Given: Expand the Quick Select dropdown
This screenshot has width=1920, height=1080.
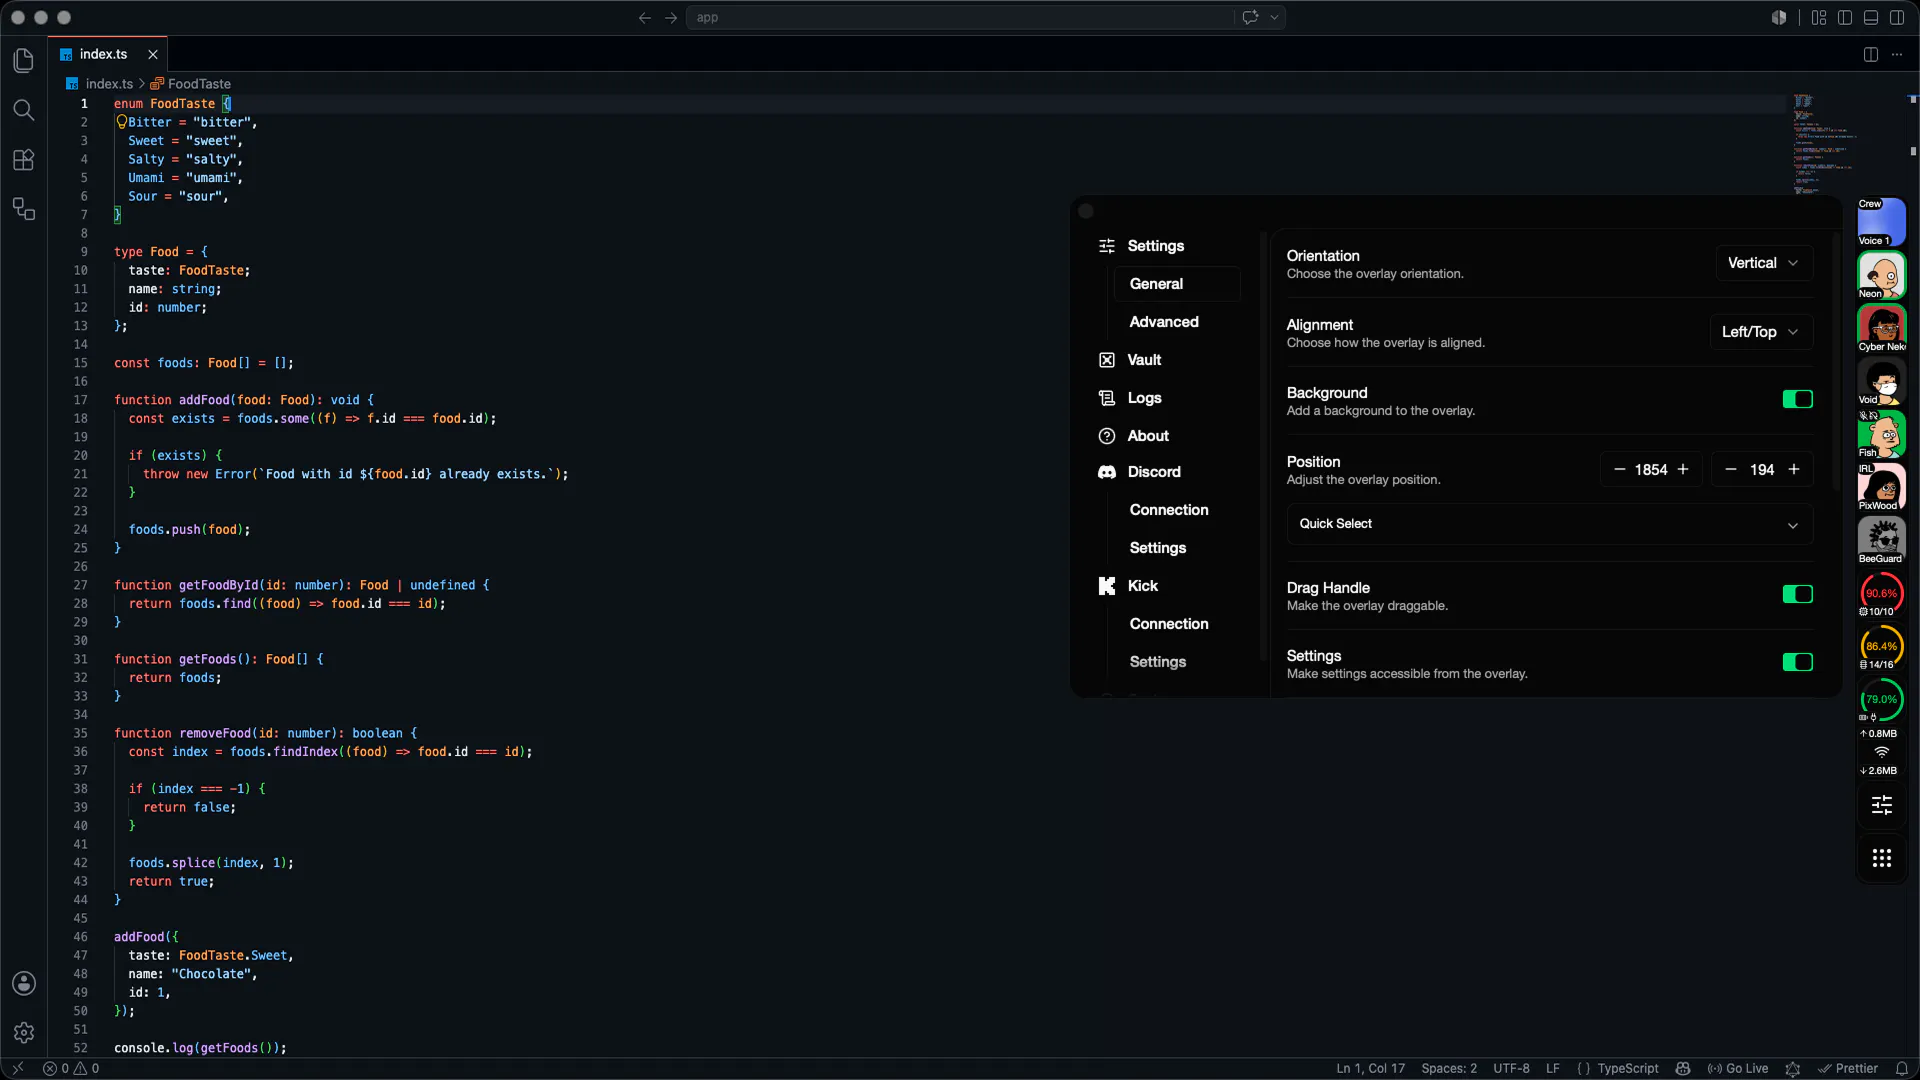Looking at the screenshot, I should tap(1549, 524).
